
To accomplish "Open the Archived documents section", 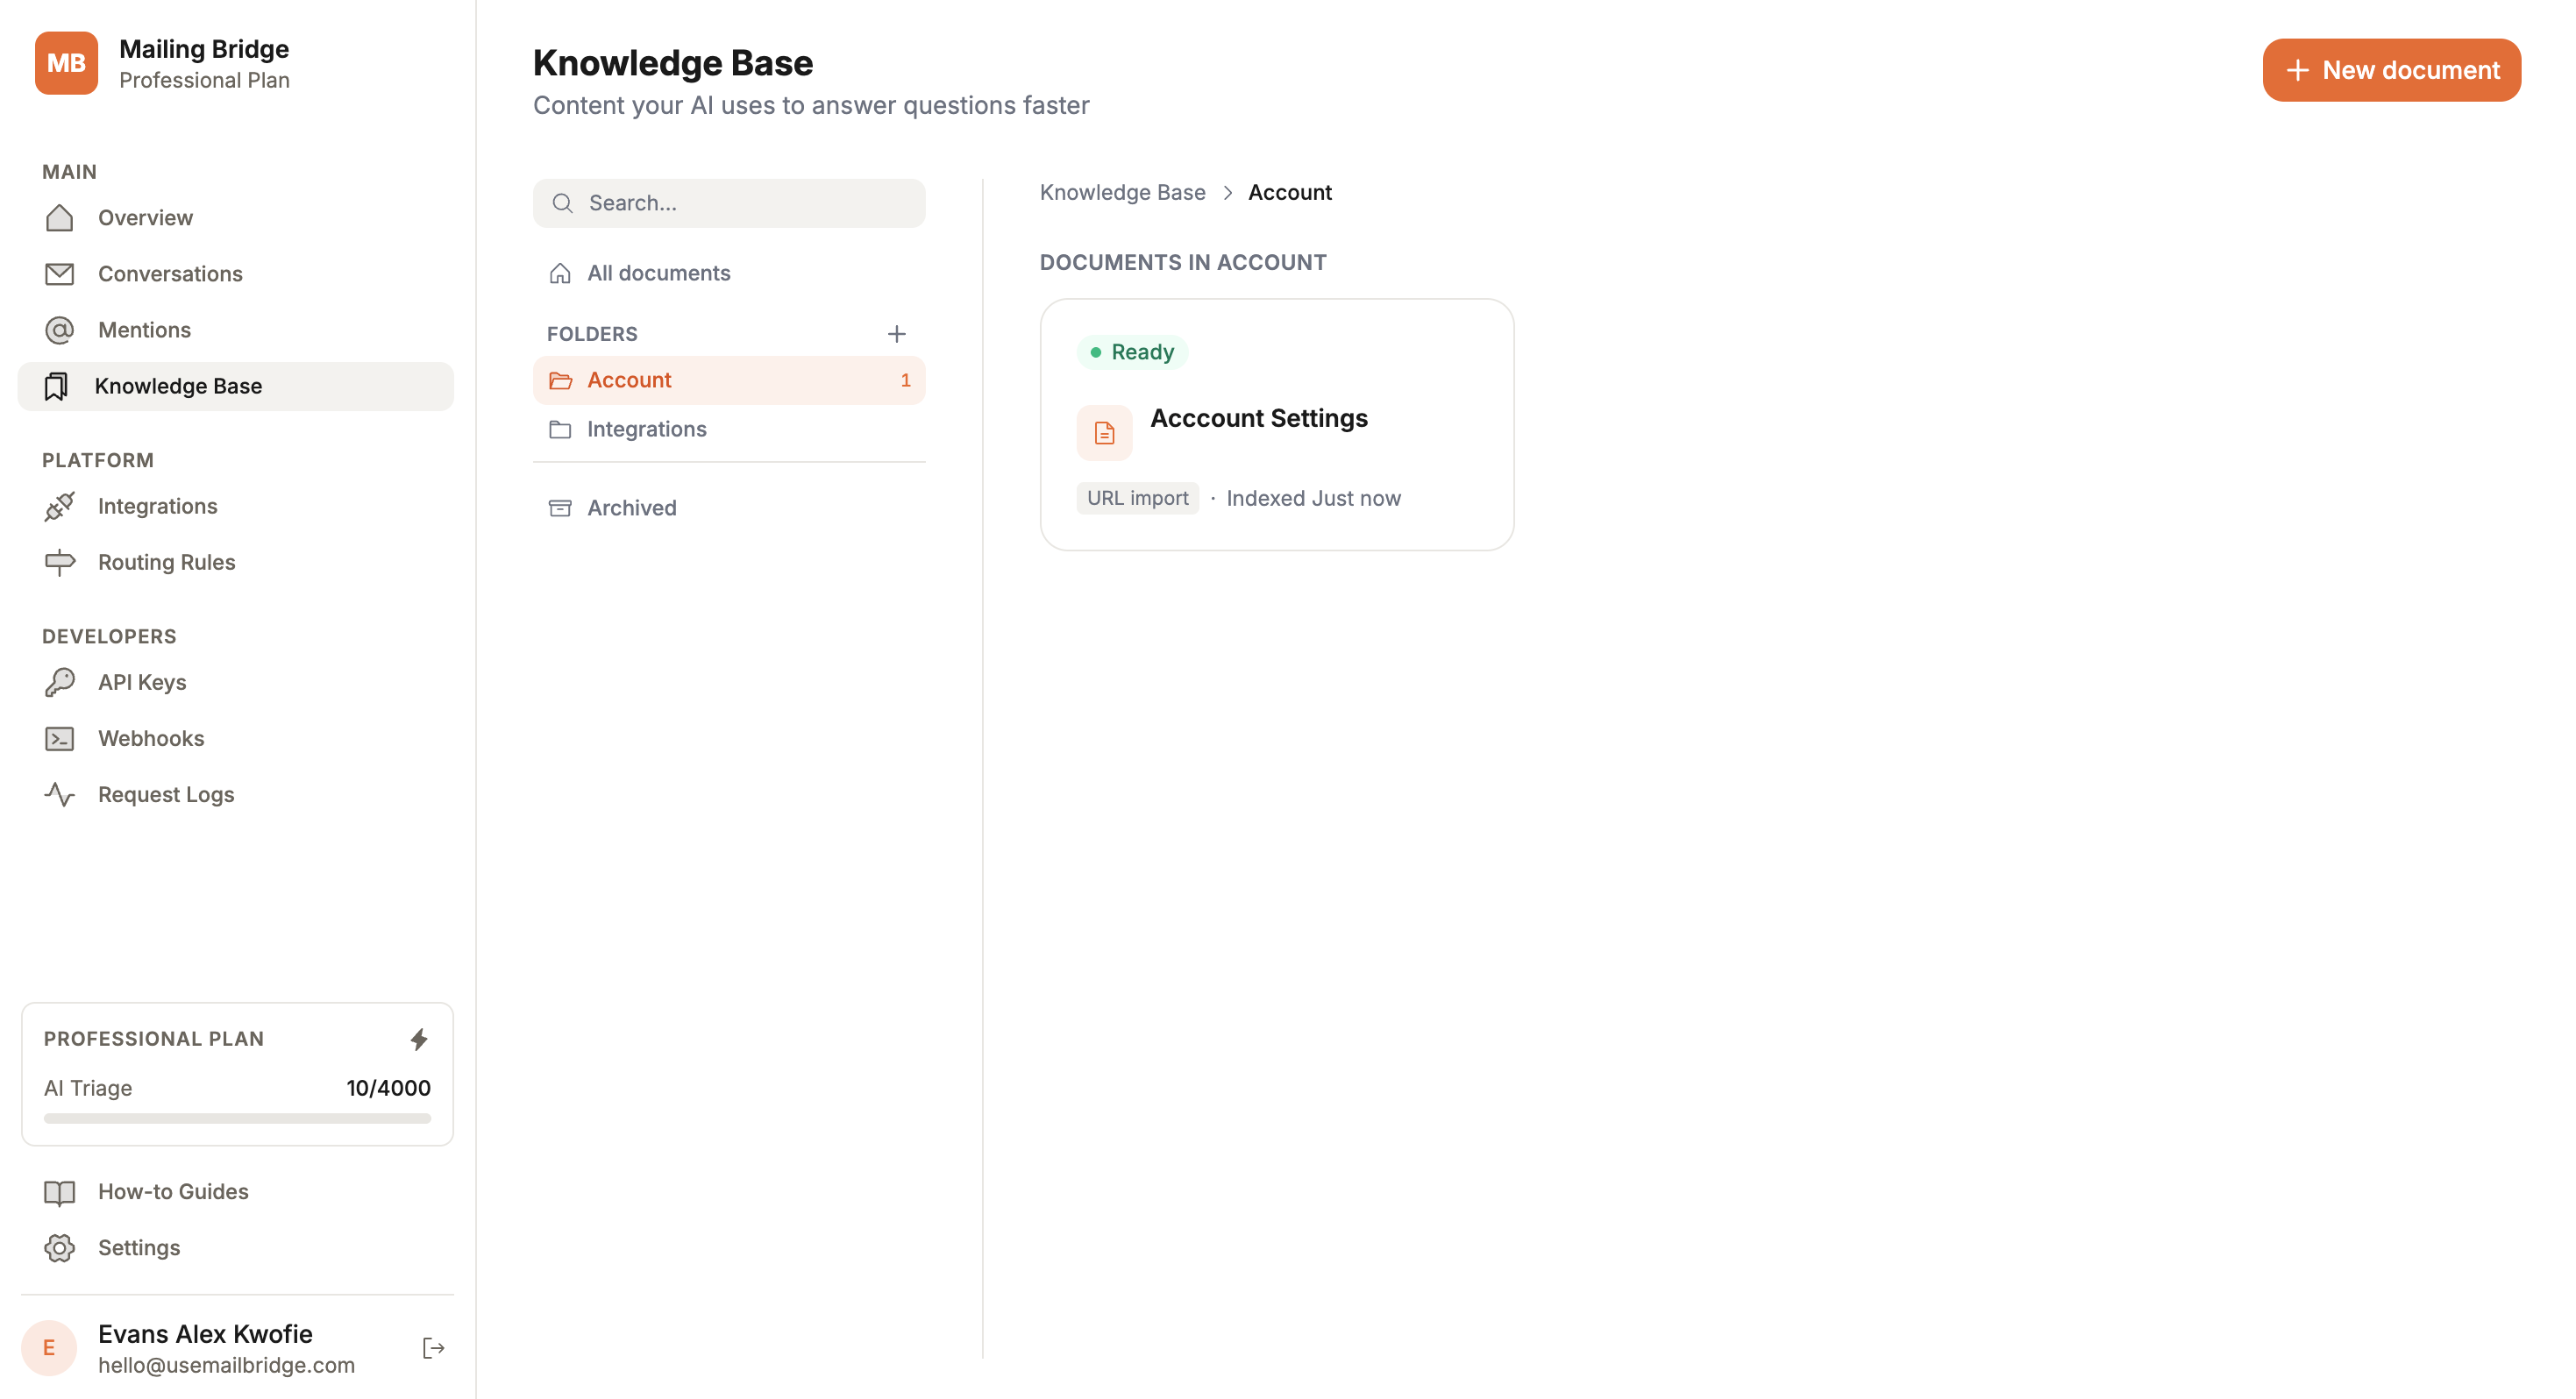I will (631, 507).
